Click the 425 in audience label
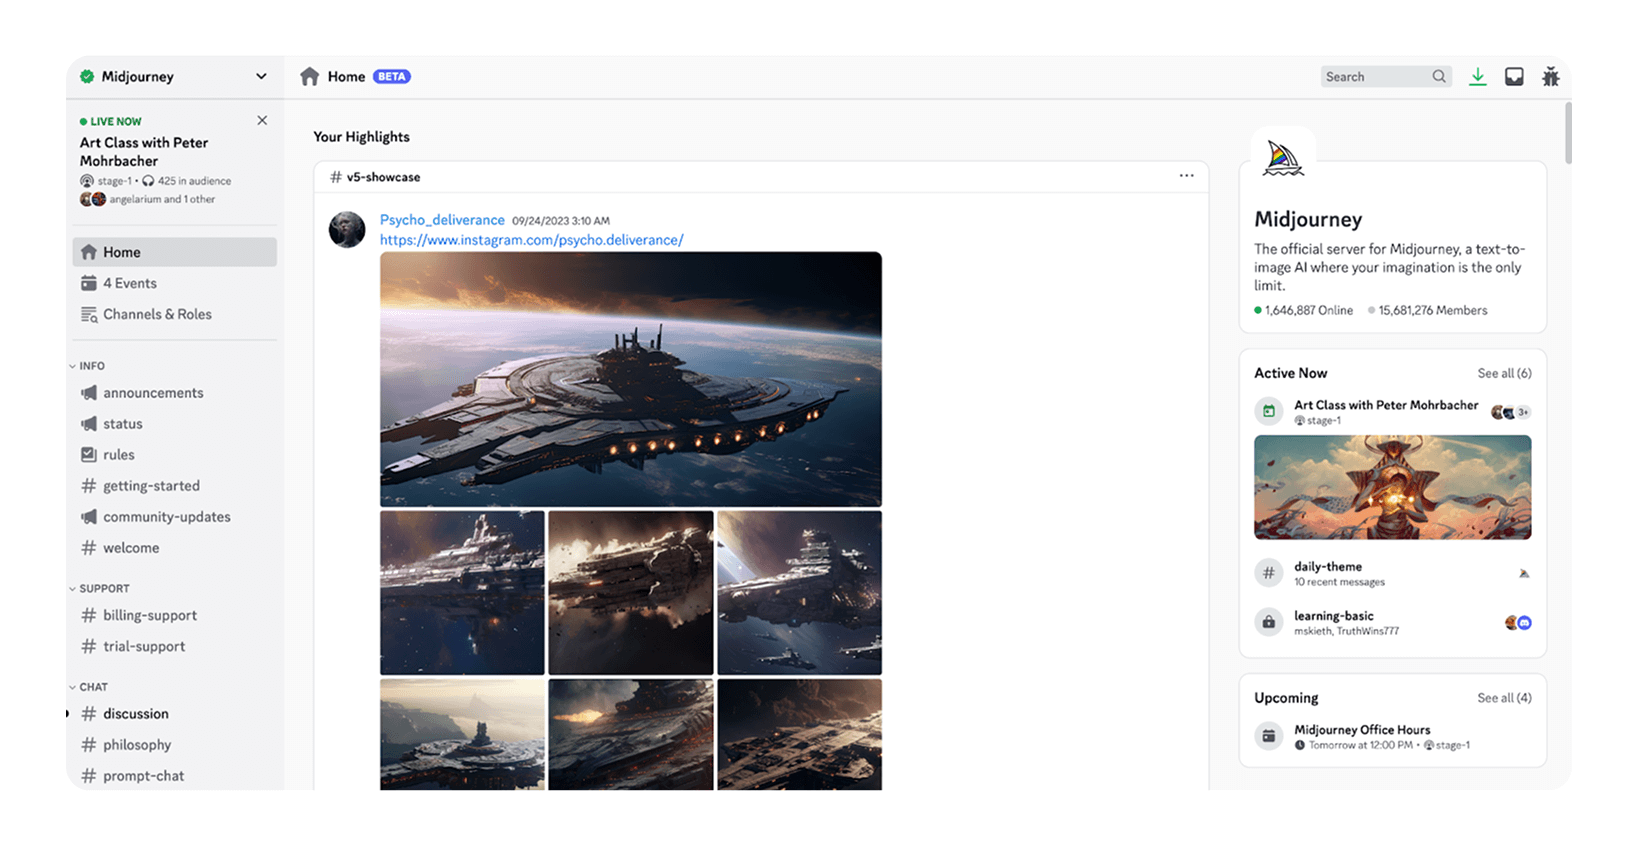 click(188, 181)
